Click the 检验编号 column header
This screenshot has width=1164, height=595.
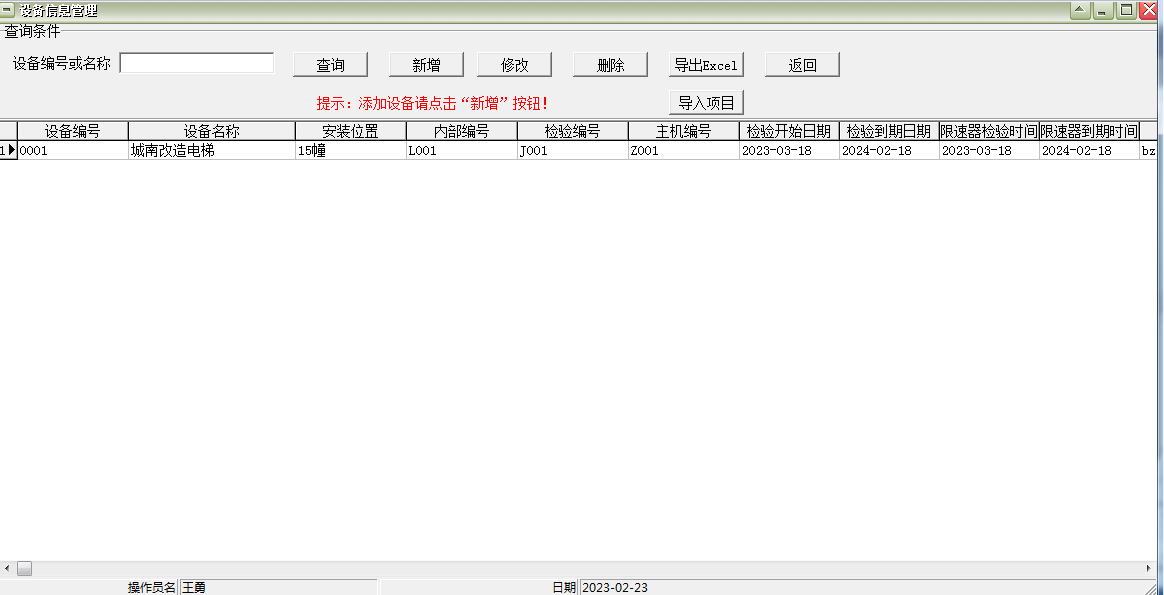[x=572, y=131]
